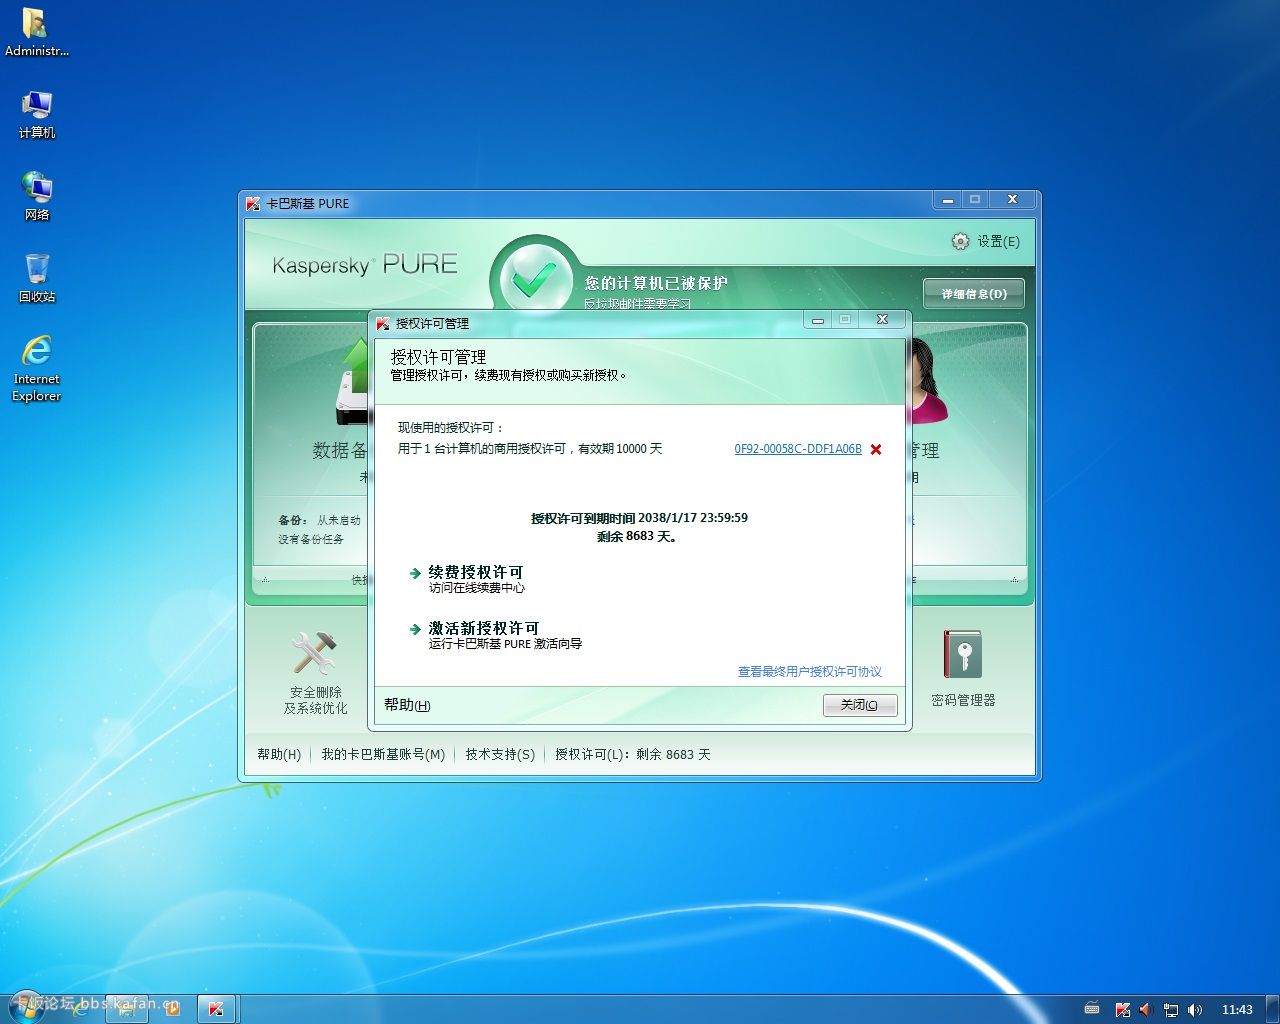Click the expiry text 2038/1/17 23:59:59
1280x1024 pixels.
[x=693, y=518]
